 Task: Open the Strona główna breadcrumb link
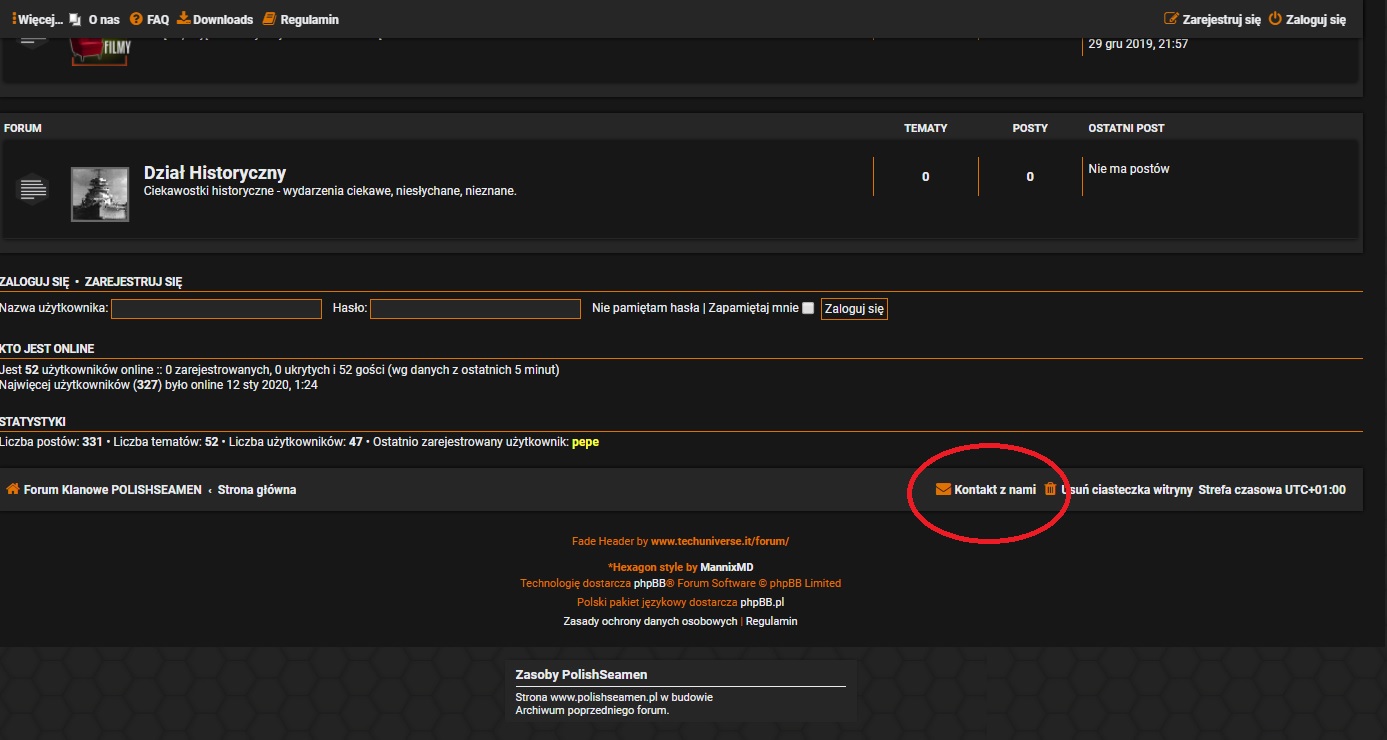[x=257, y=490]
